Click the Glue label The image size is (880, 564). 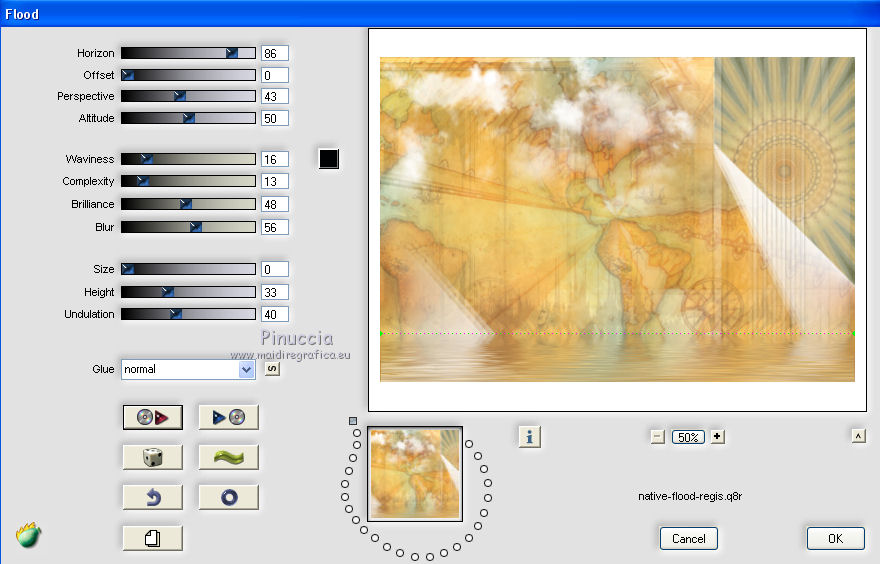[x=103, y=369]
